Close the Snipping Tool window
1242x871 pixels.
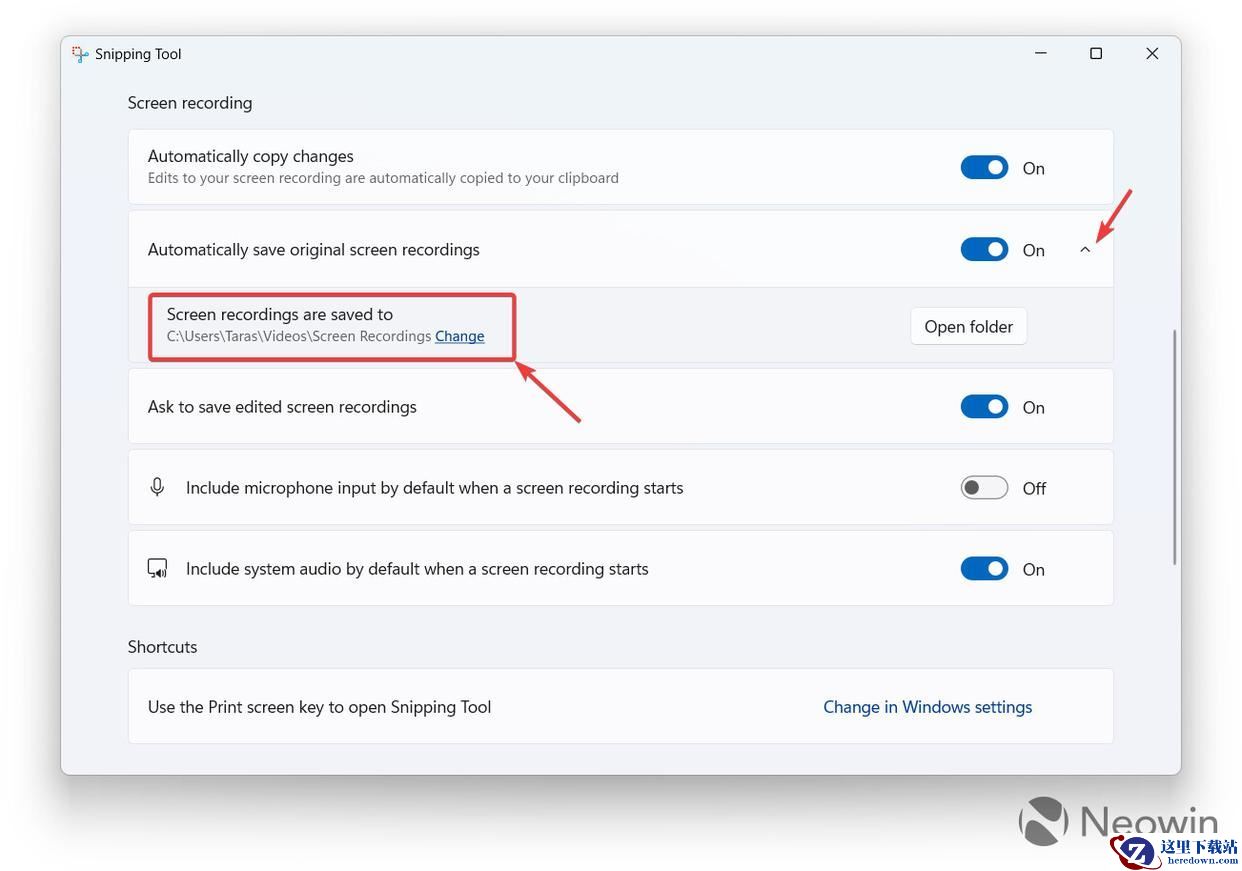(1152, 54)
